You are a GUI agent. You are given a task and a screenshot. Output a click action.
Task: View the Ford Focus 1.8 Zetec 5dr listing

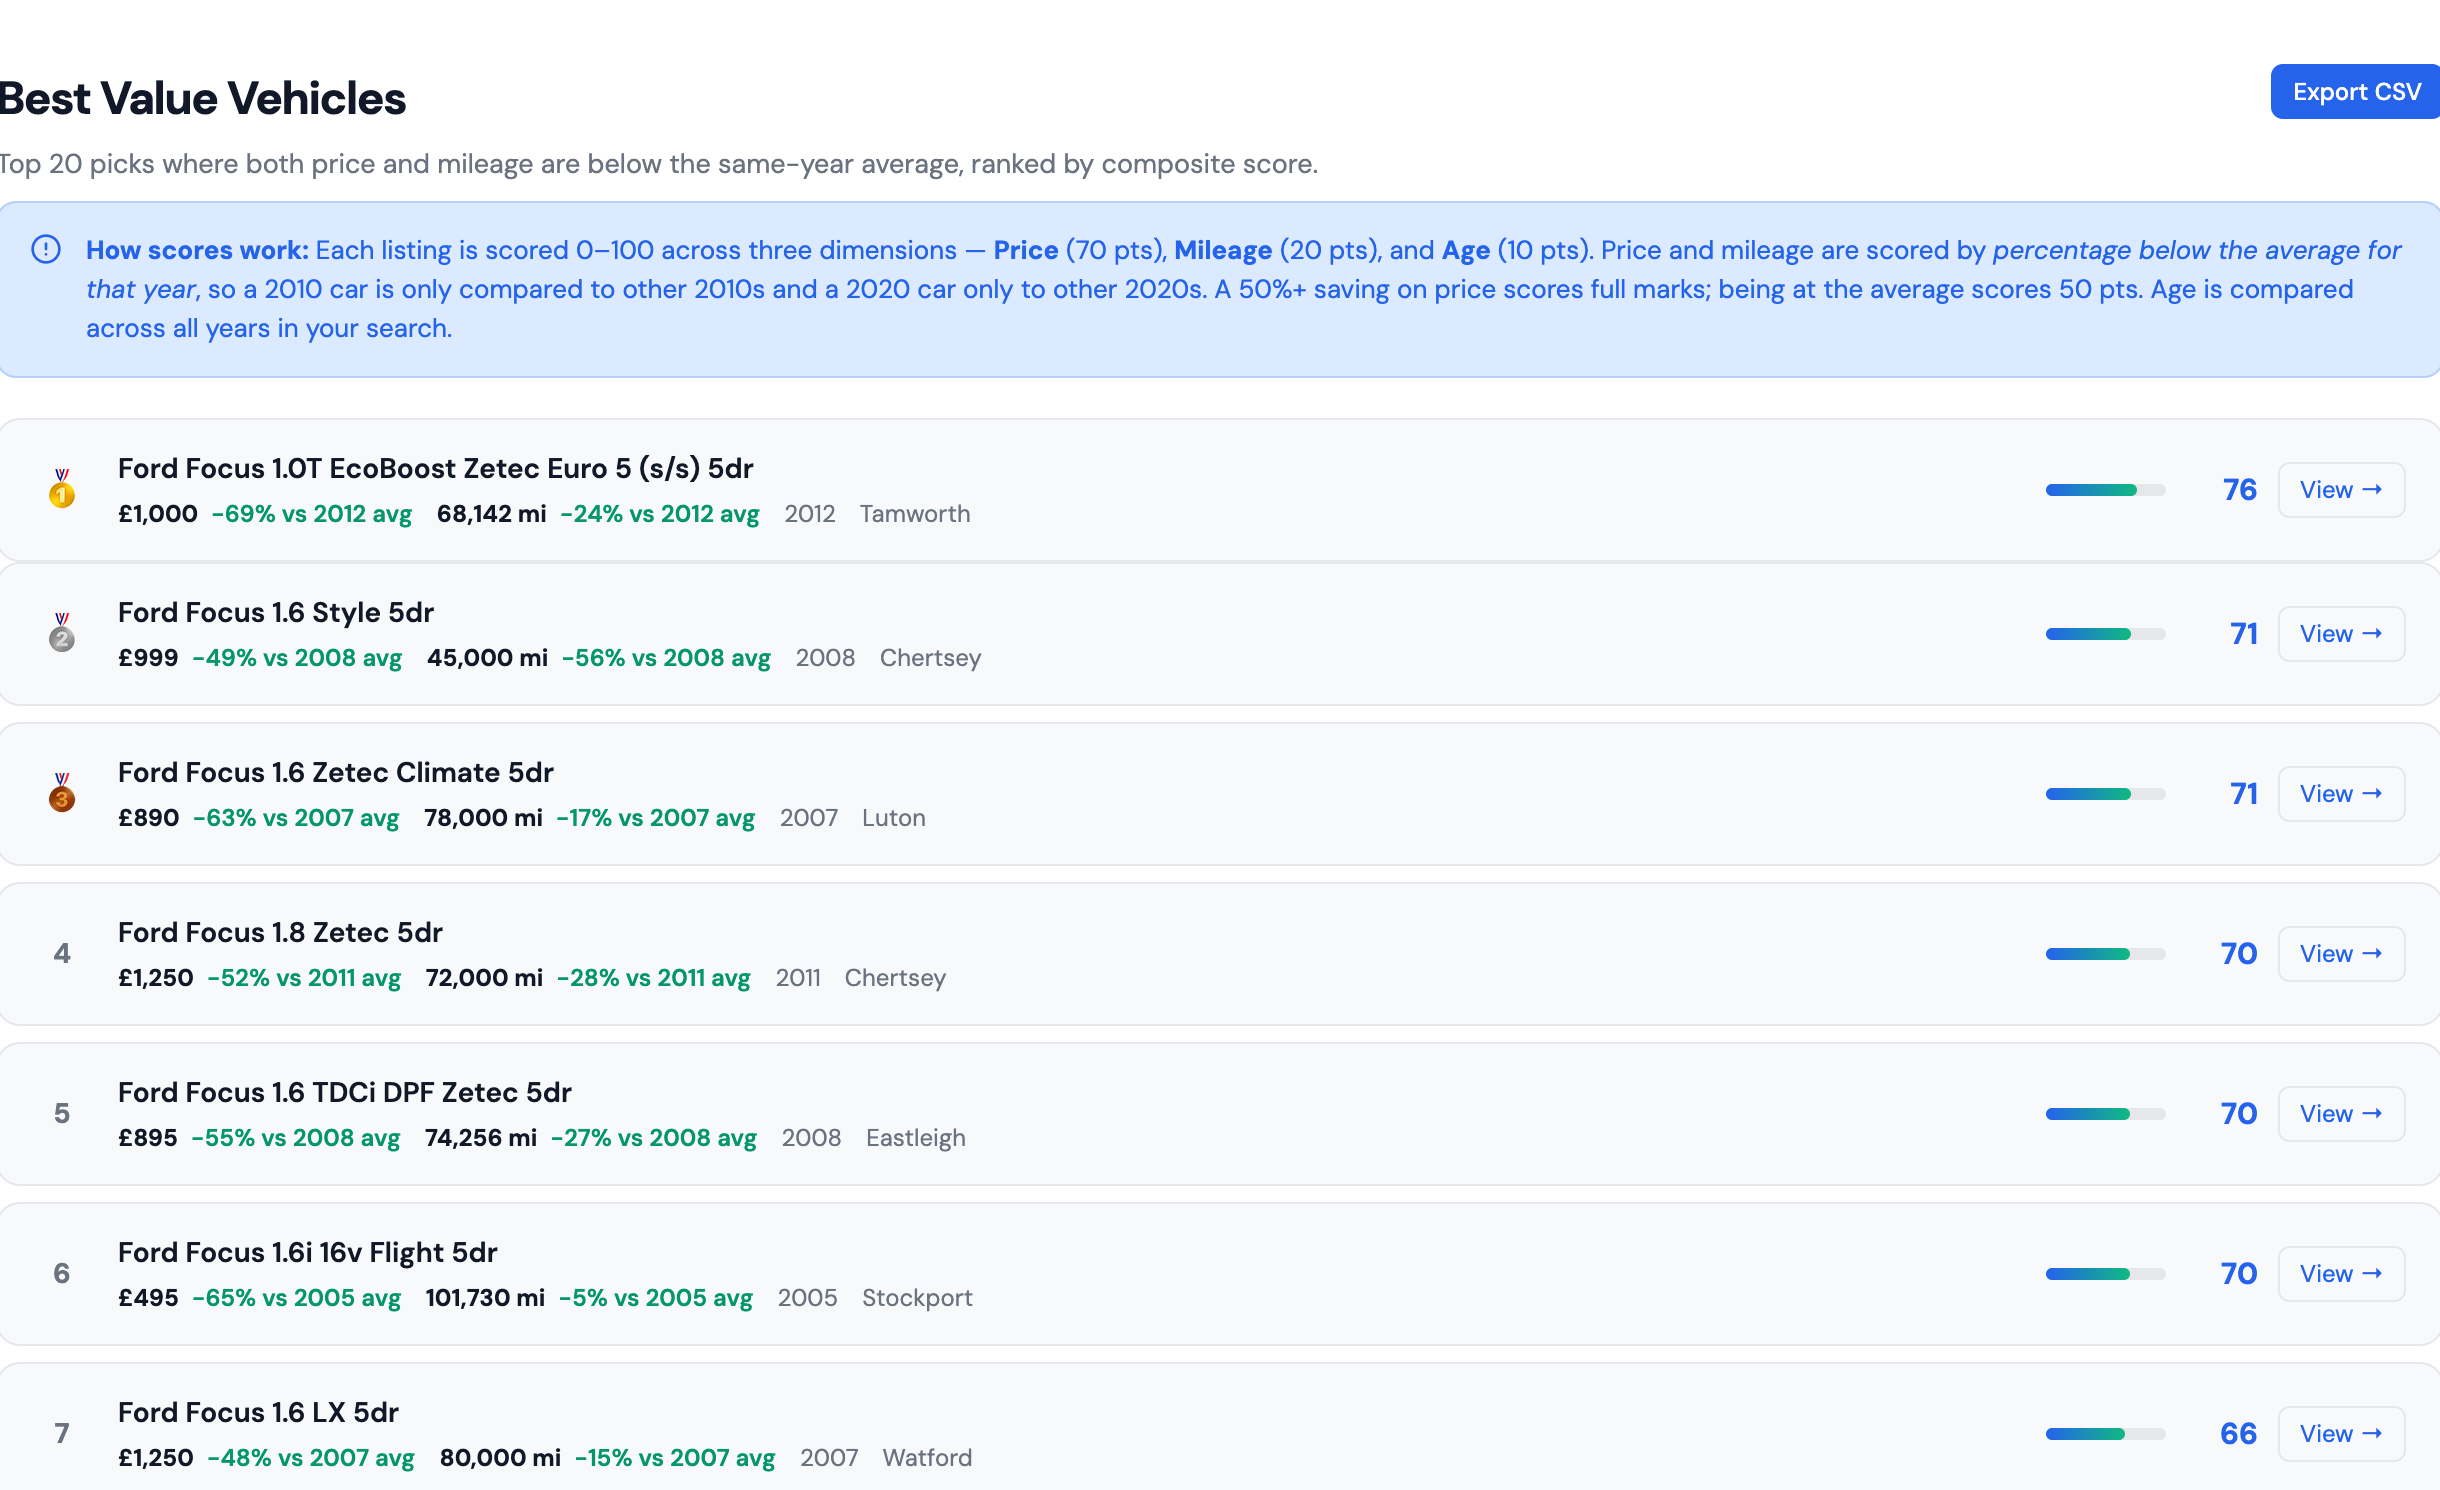(x=2340, y=954)
